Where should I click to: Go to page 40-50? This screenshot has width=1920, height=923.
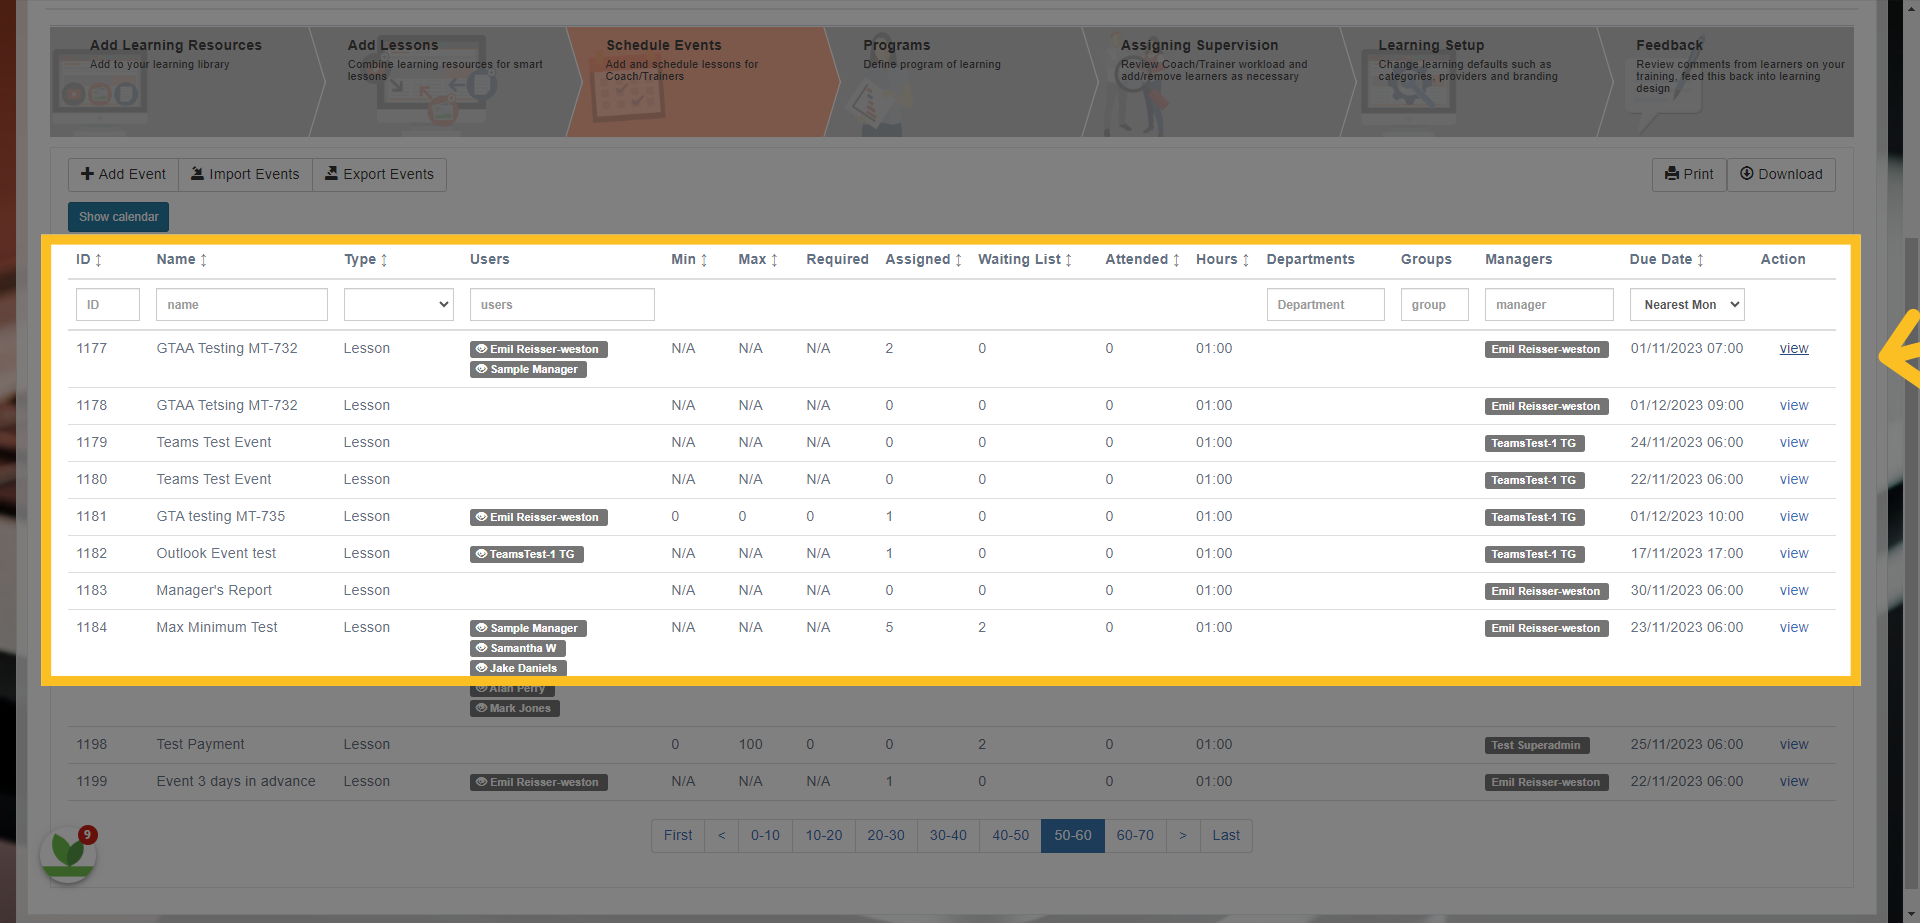click(x=1010, y=836)
